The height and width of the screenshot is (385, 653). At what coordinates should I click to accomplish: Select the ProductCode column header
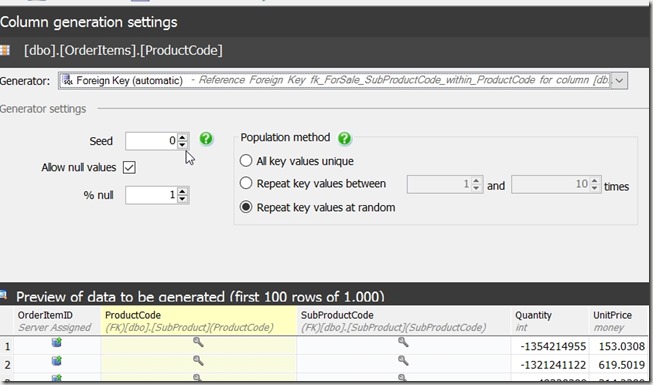[x=198, y=321]
